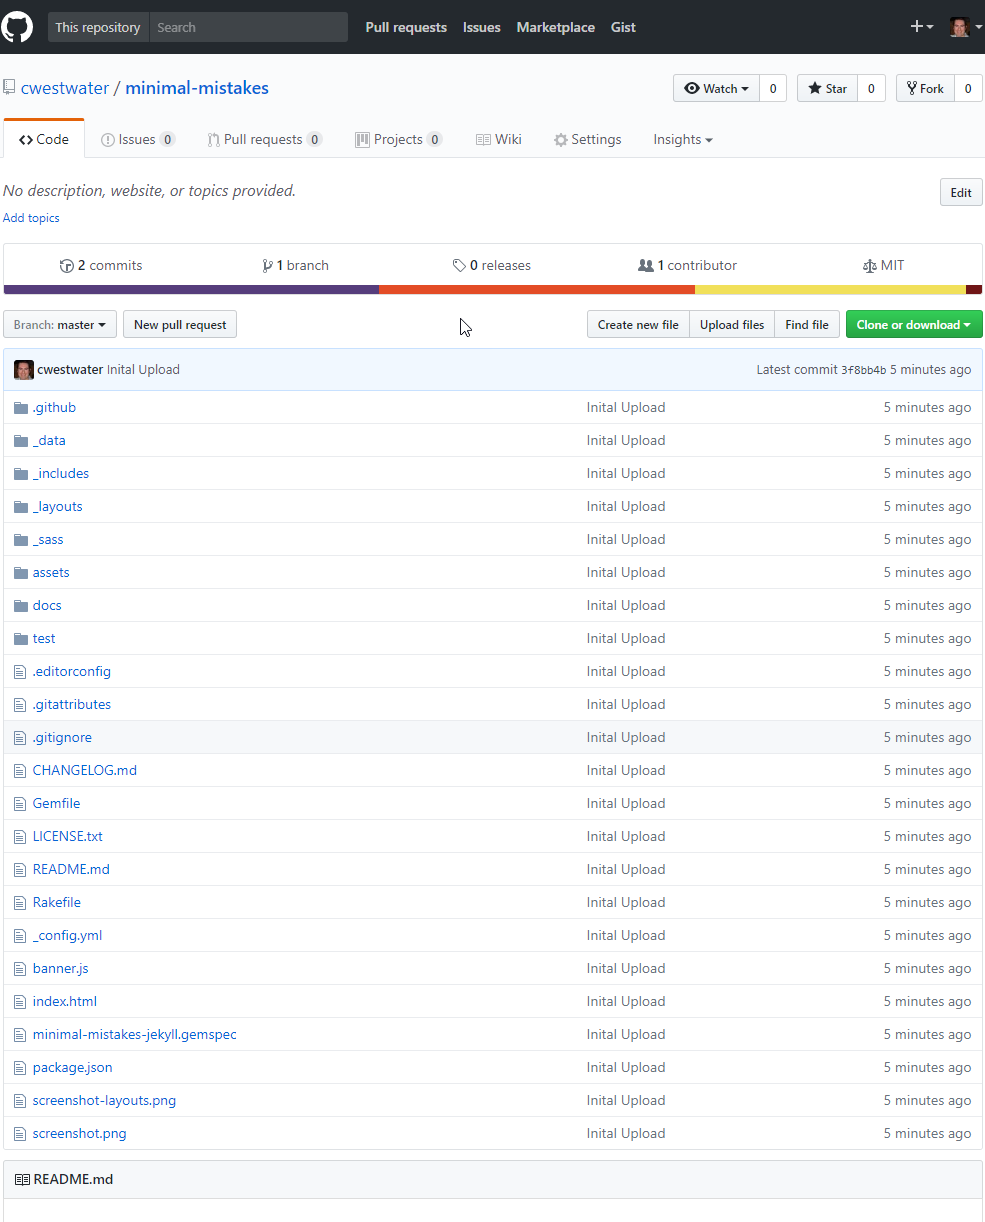Open the 2 commits link

tap(101, 266)
